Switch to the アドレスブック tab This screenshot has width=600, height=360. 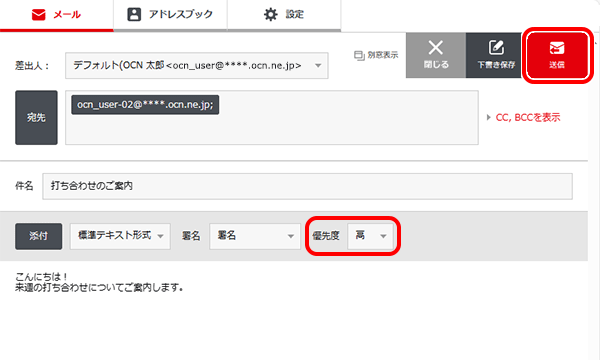click(170, 15)
